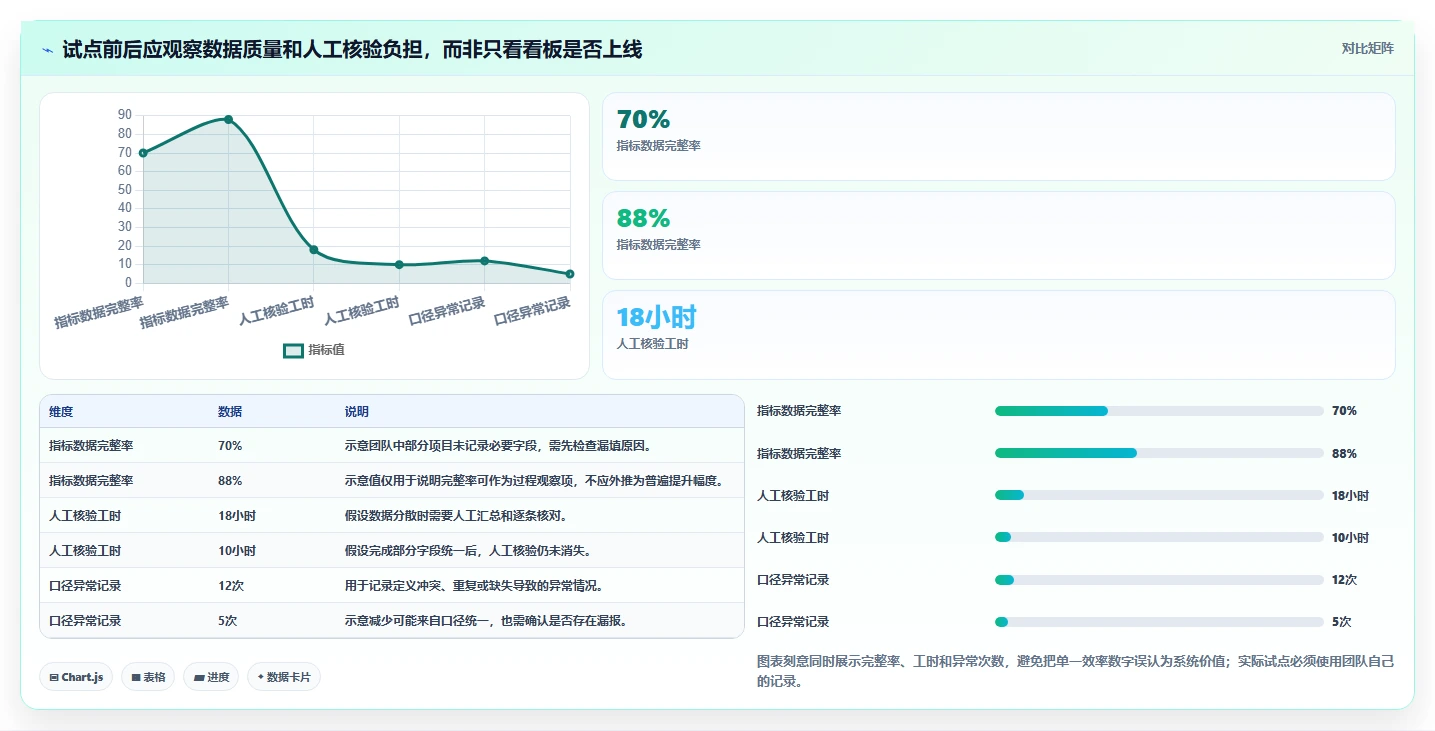Click the 数据 column header
The height and width of the screenshot is (731, 1435).
(x=230, y=412)
